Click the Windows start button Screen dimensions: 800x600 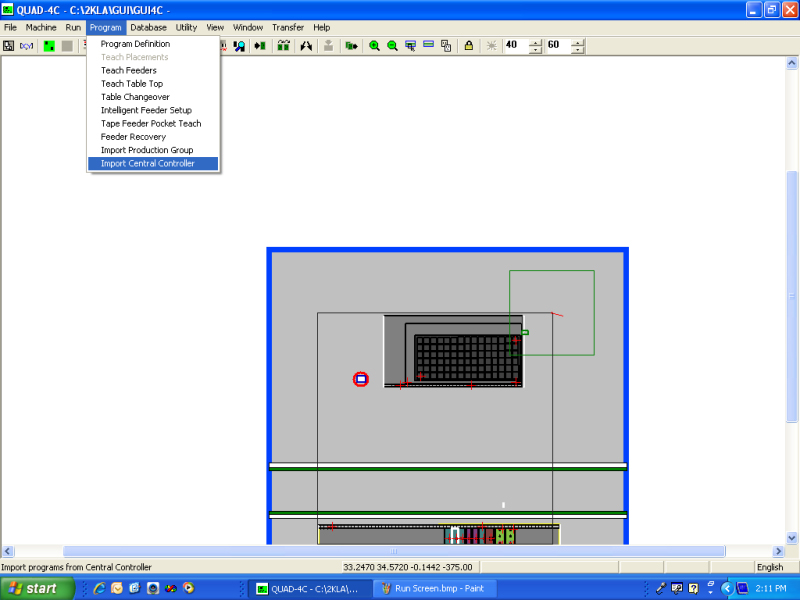coord(37,588)
